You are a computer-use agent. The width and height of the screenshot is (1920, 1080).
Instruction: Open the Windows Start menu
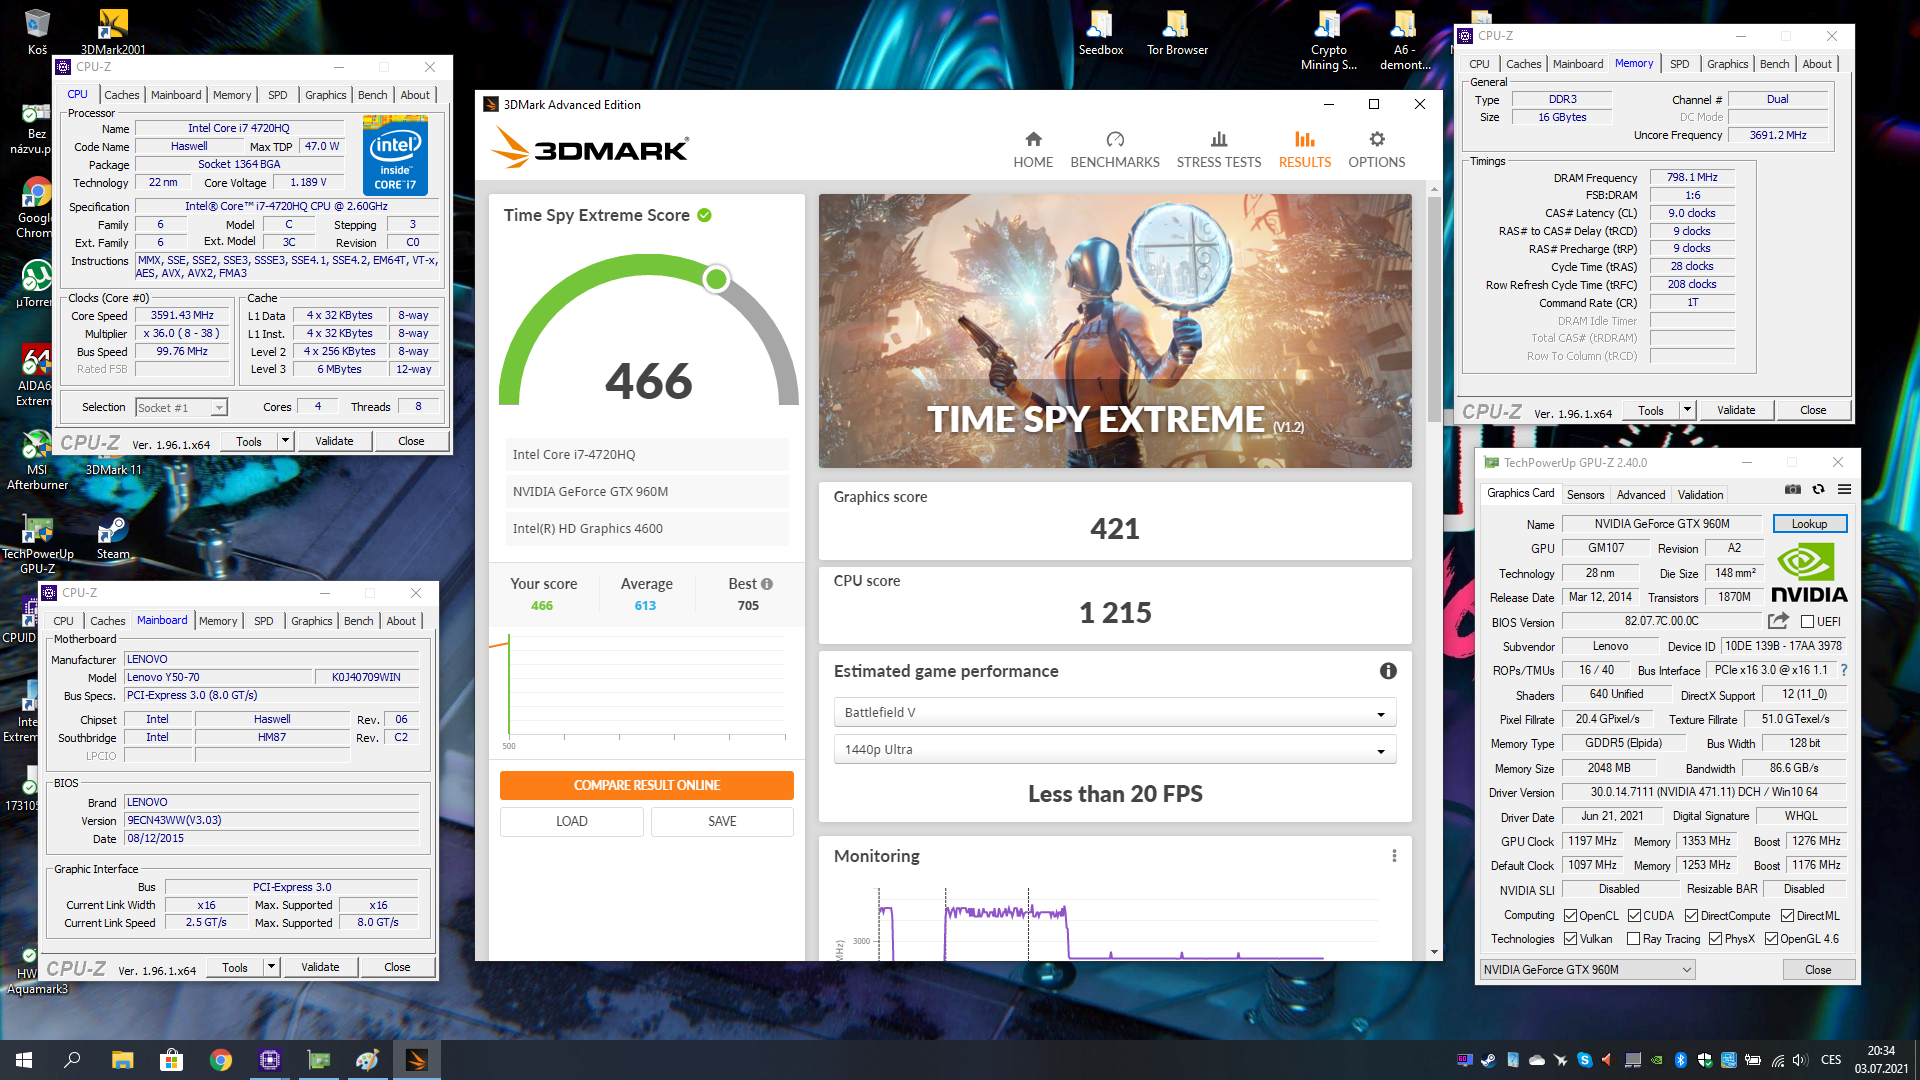(x=24, y=1060)
